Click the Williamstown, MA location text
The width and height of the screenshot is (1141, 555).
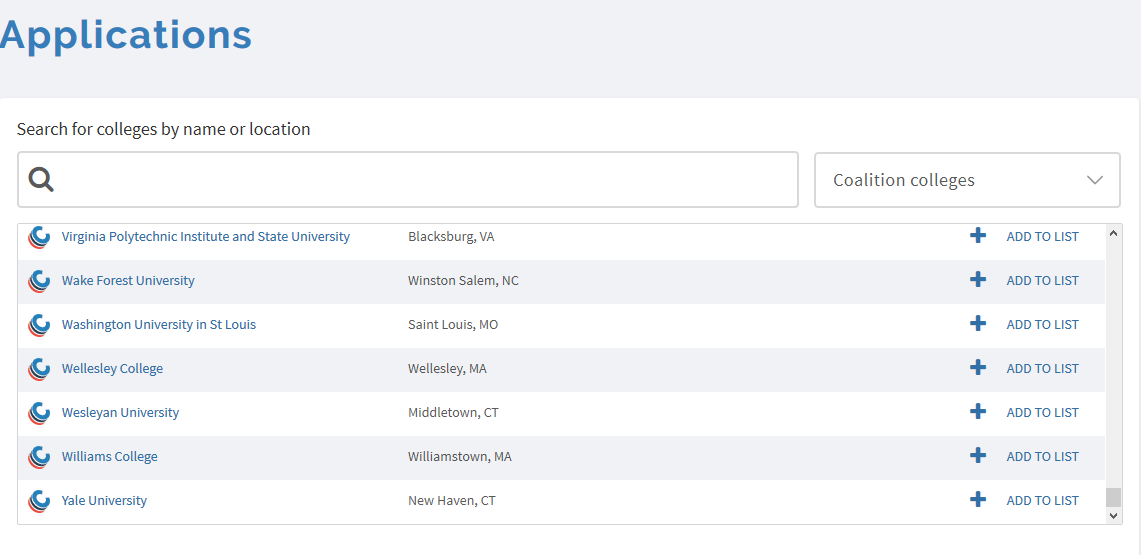[460, 457]
